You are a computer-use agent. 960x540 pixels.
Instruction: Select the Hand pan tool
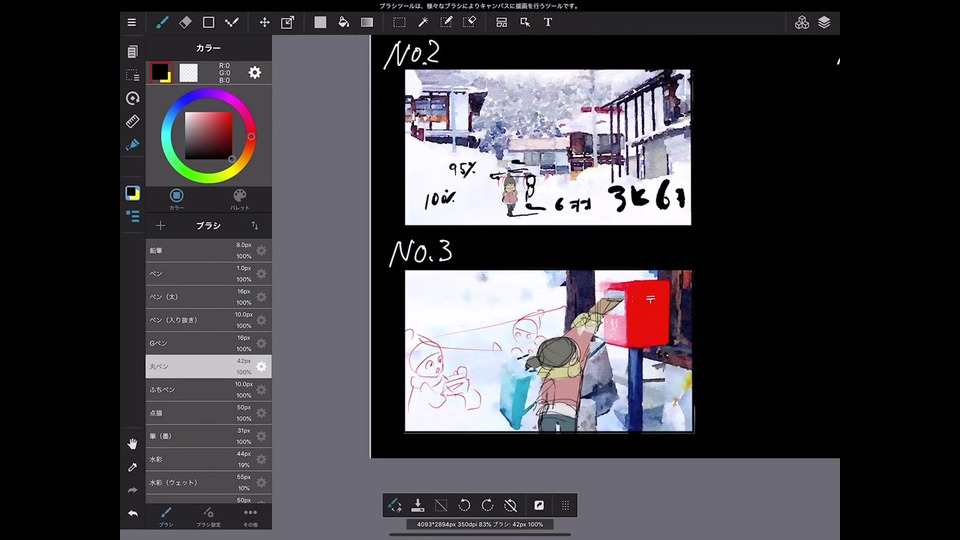[x=132, y=444]
